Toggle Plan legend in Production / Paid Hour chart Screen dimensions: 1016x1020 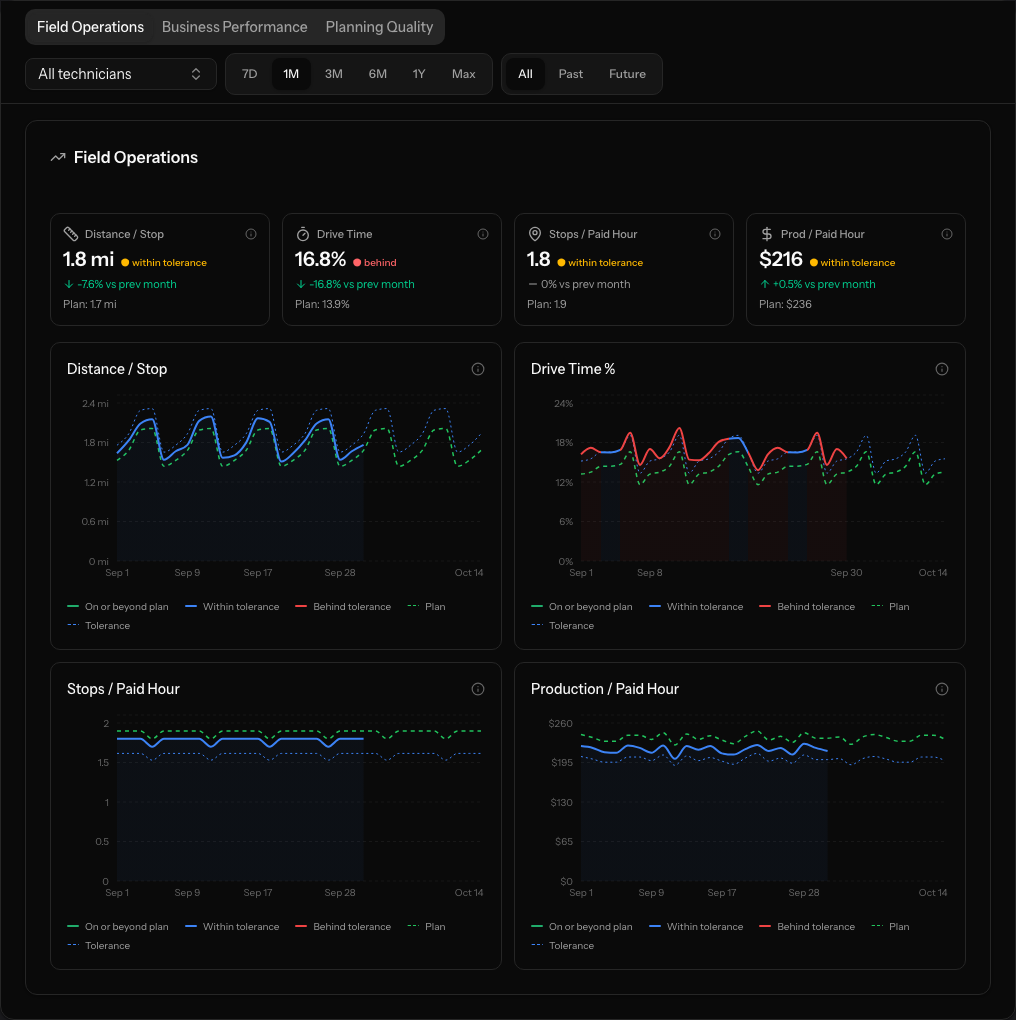click(890, 926)
